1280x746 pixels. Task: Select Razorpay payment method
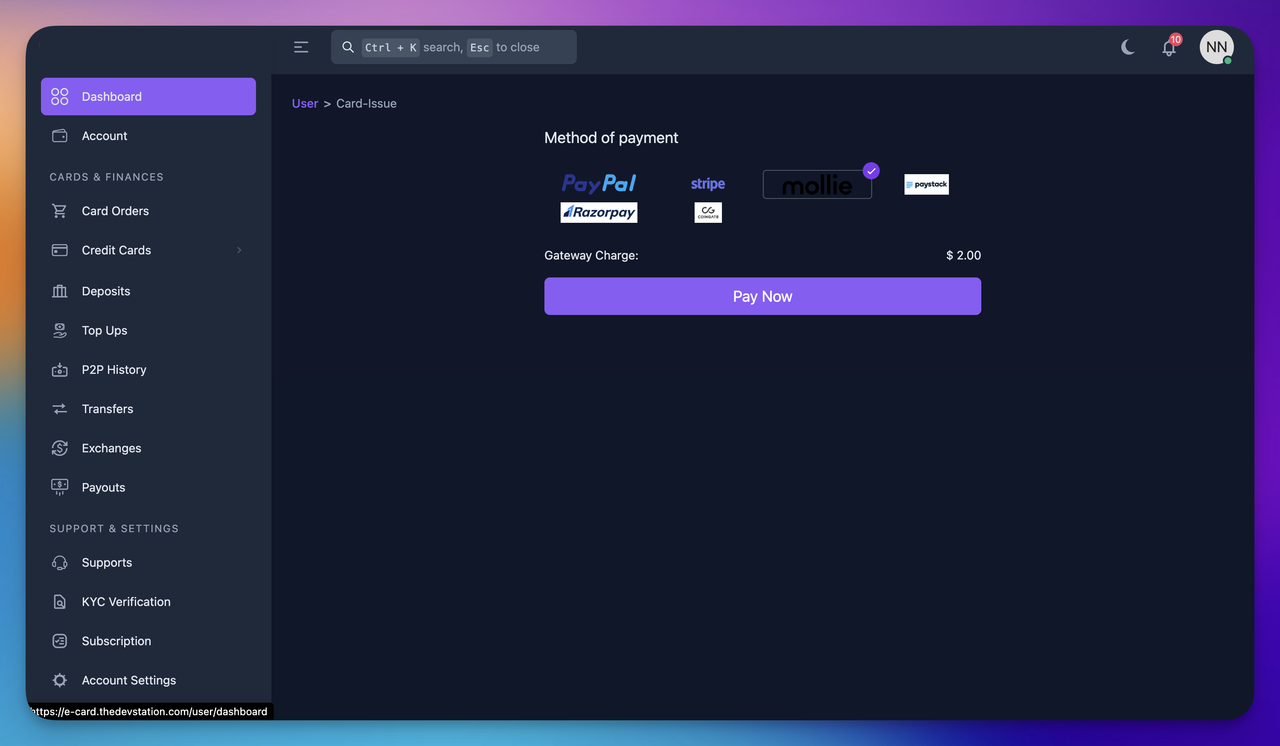599,212
